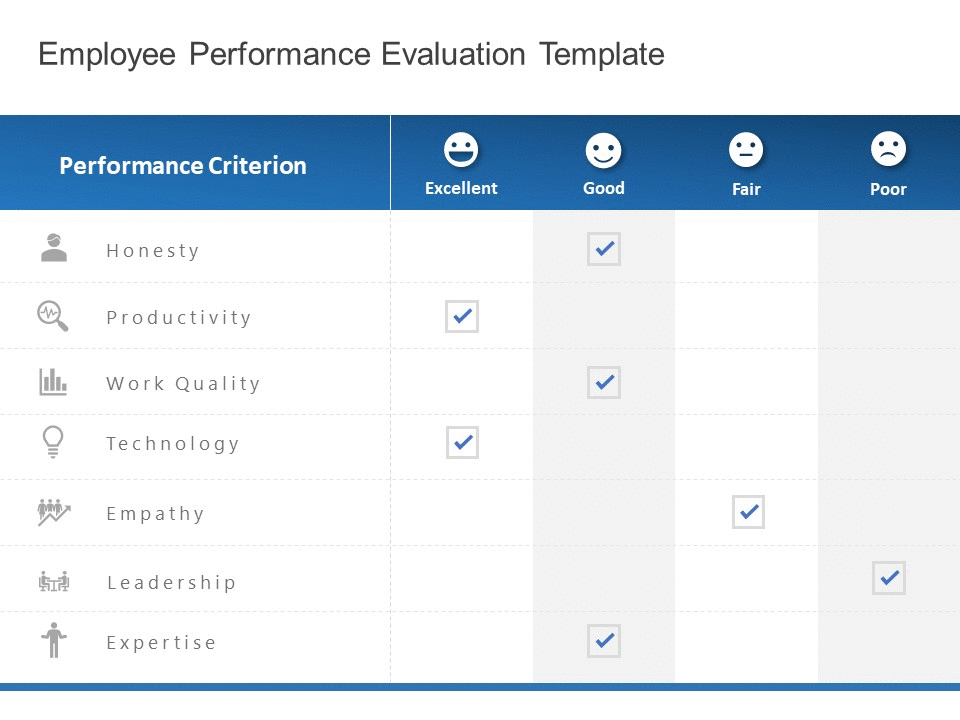Click the Technology Excellent checkbox
The image size is (960, 720).
(x=462, y=442)
